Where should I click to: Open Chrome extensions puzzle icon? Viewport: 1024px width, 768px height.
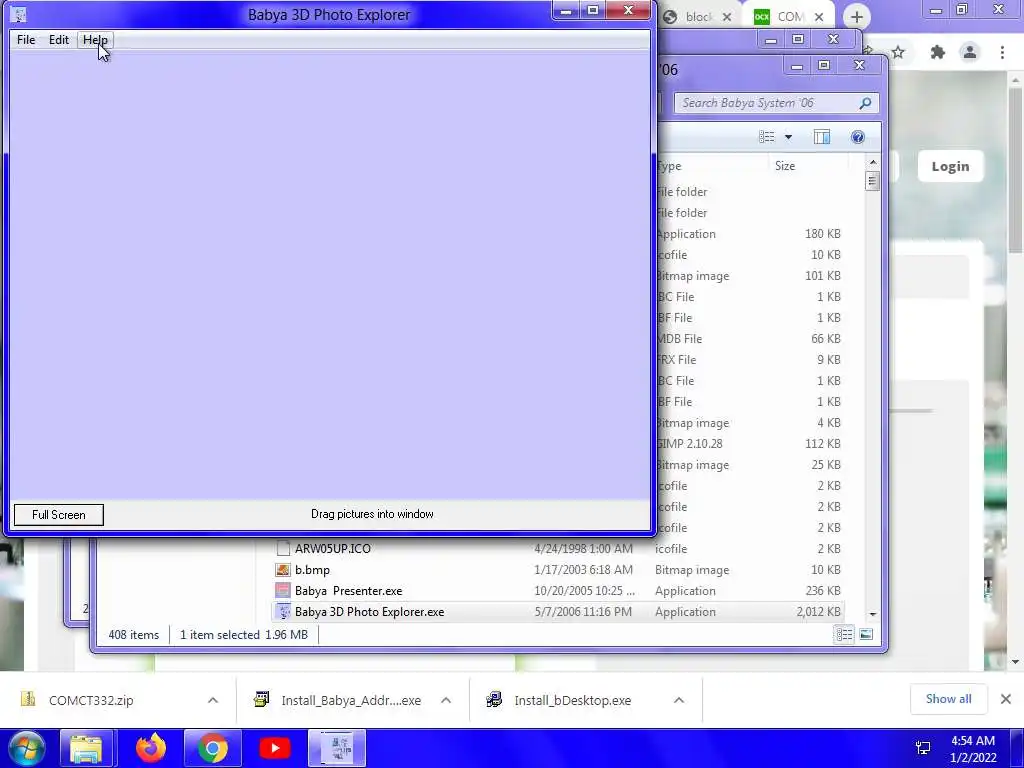[938, 52]
